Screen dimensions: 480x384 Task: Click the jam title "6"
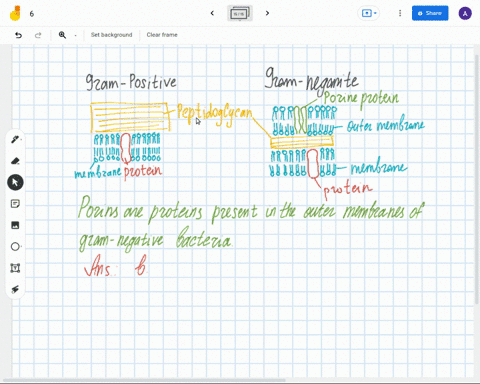tap(32, 14)
